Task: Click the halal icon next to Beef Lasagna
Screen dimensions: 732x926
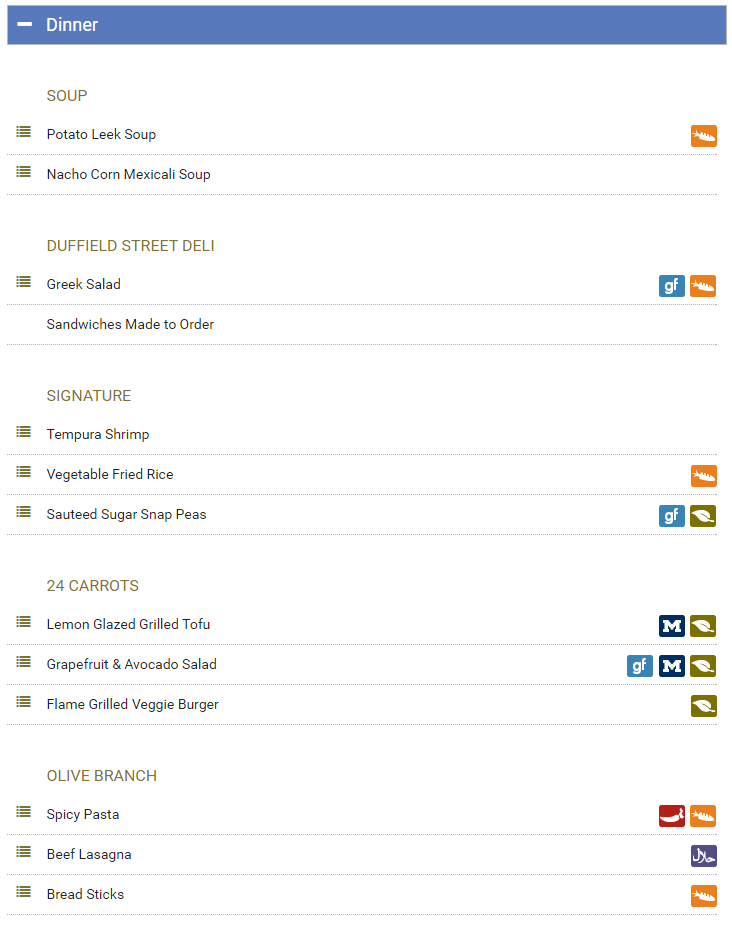Action: (704, 856)
